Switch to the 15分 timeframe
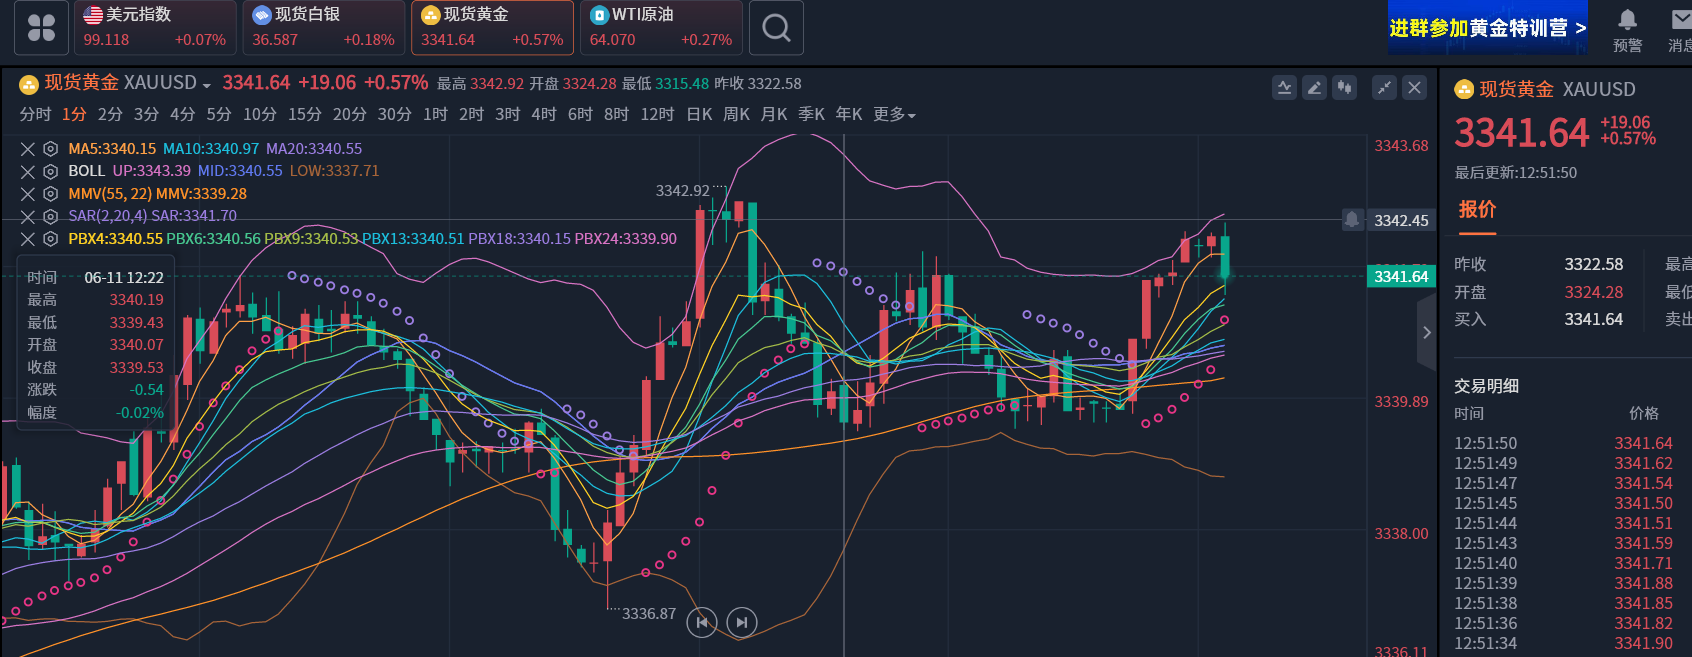Screen dimensions: 1692x657 (x=305, y=115)
